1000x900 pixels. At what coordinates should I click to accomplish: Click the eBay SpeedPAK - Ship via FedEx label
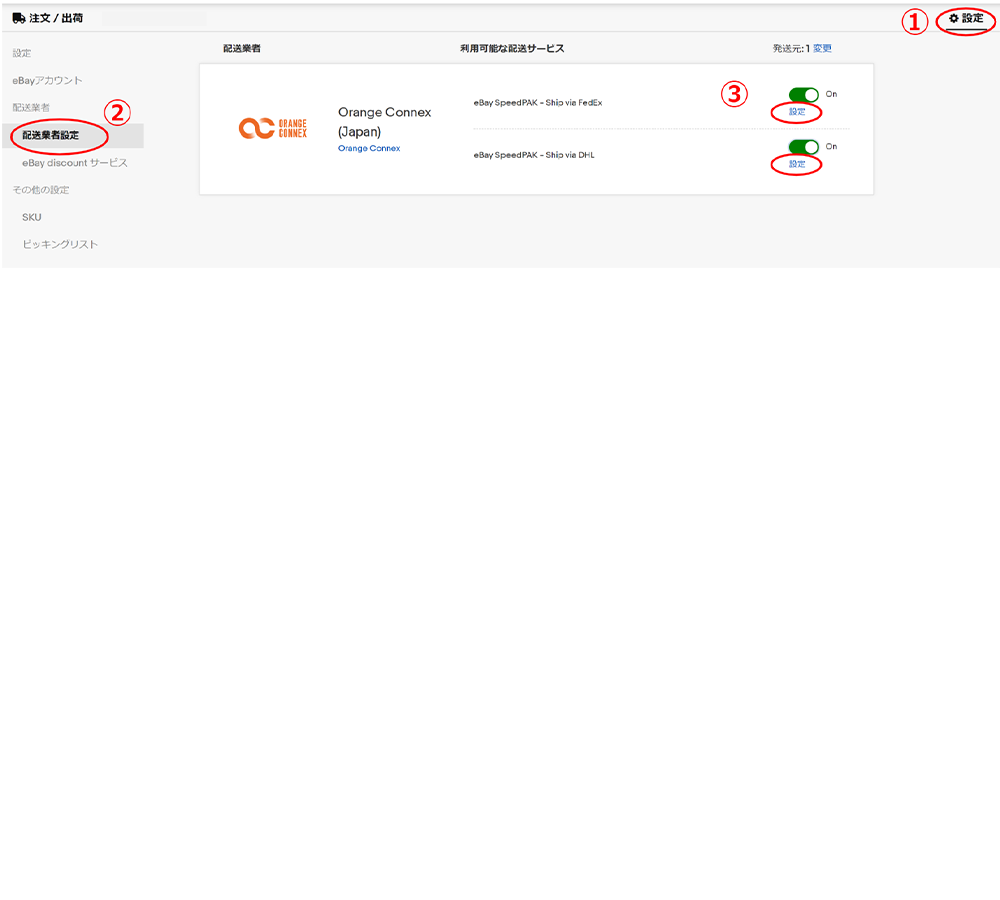[538, 103]
